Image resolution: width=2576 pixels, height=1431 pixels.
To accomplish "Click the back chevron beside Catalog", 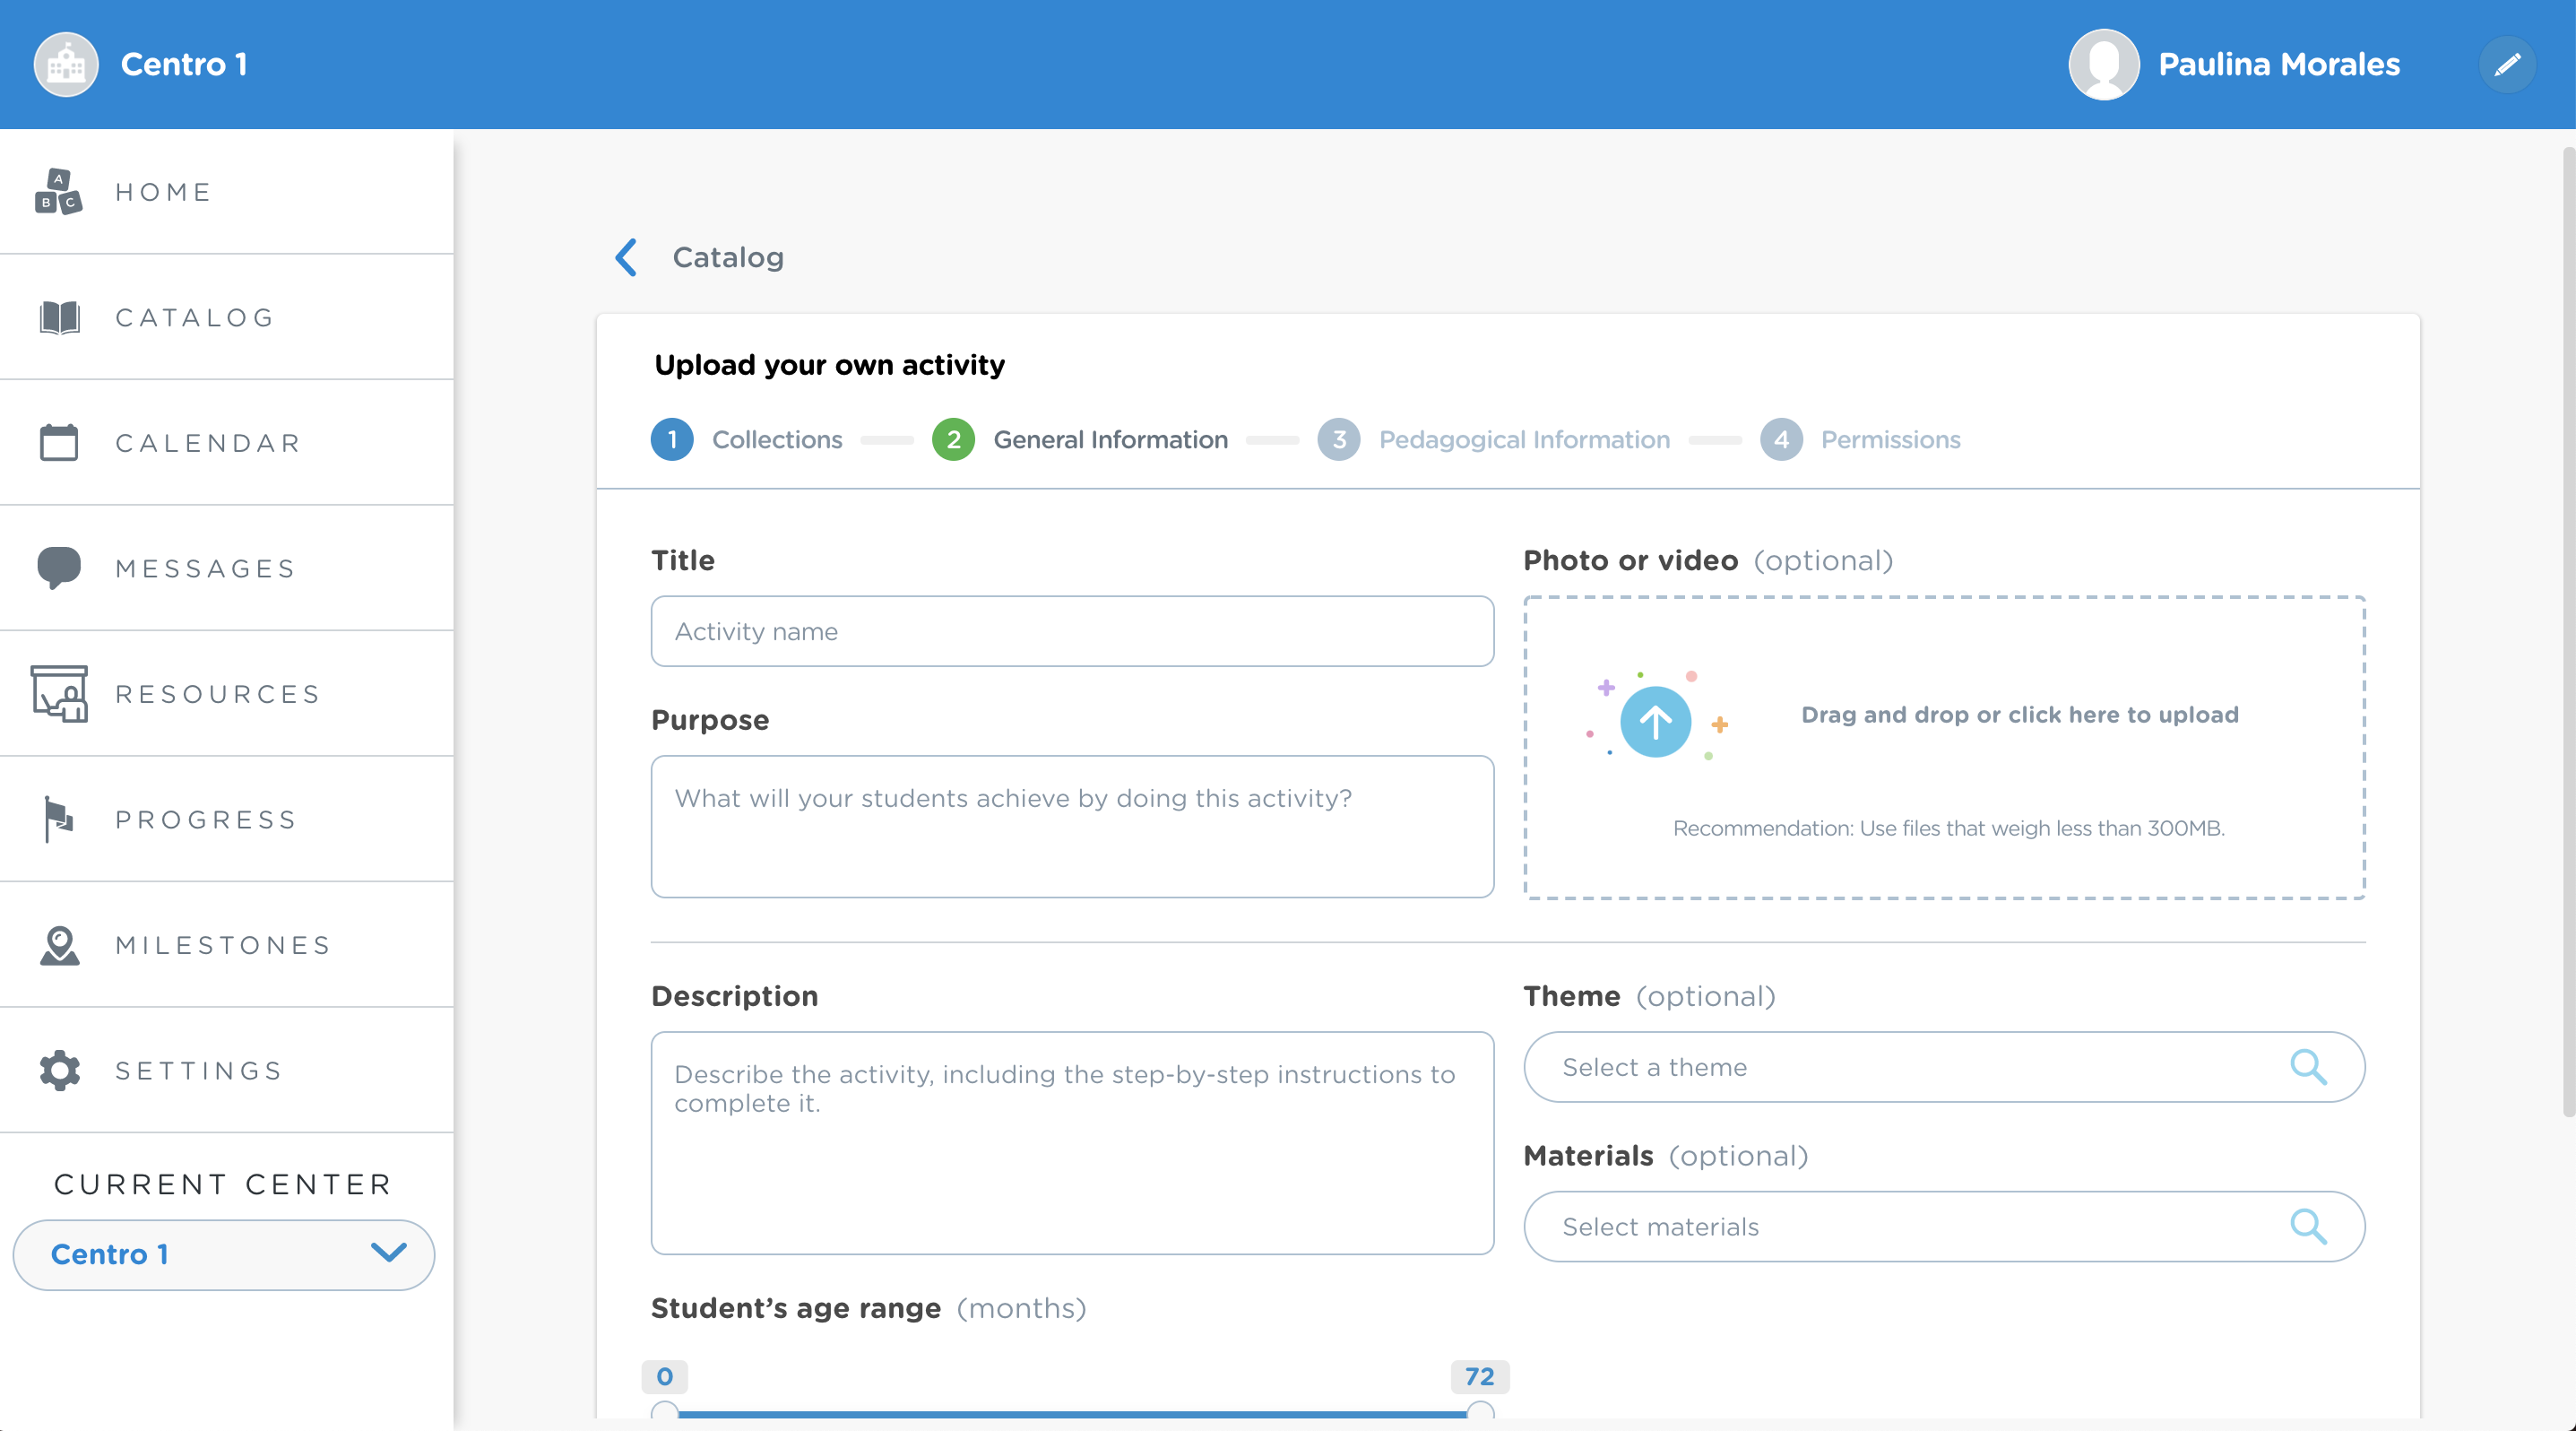I will pos(626,257).
